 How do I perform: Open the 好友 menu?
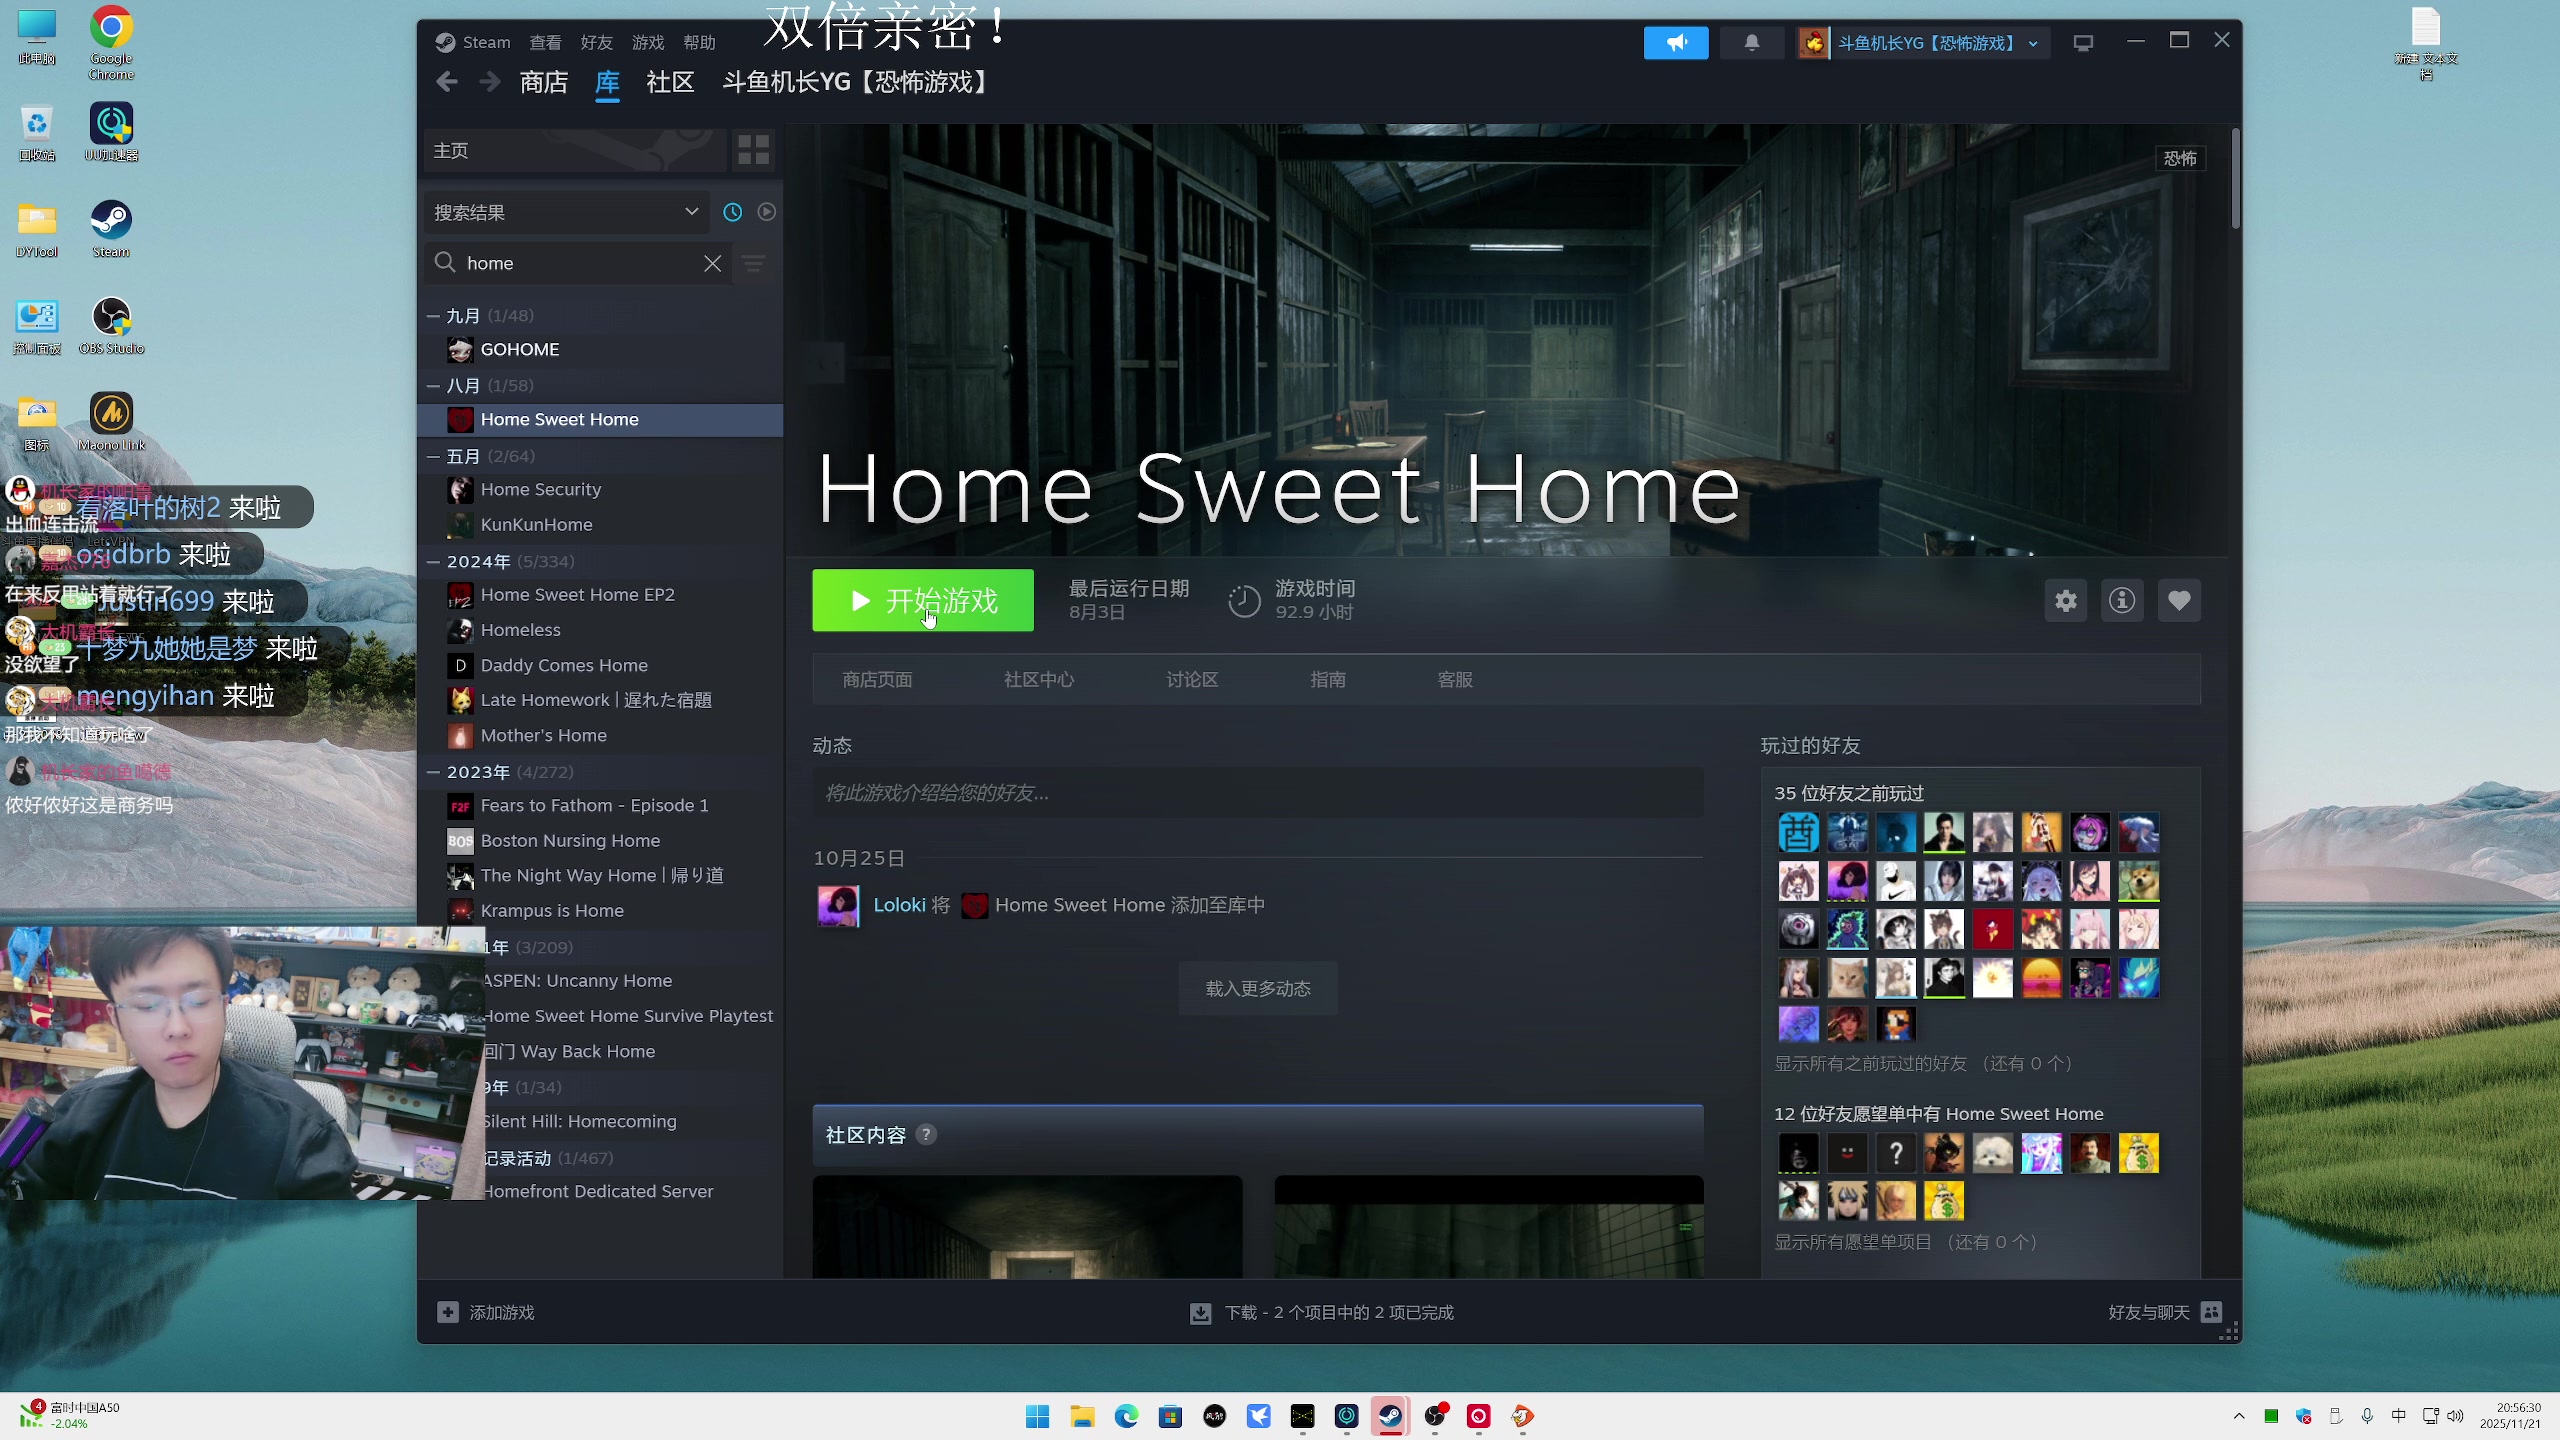[596, 43]
